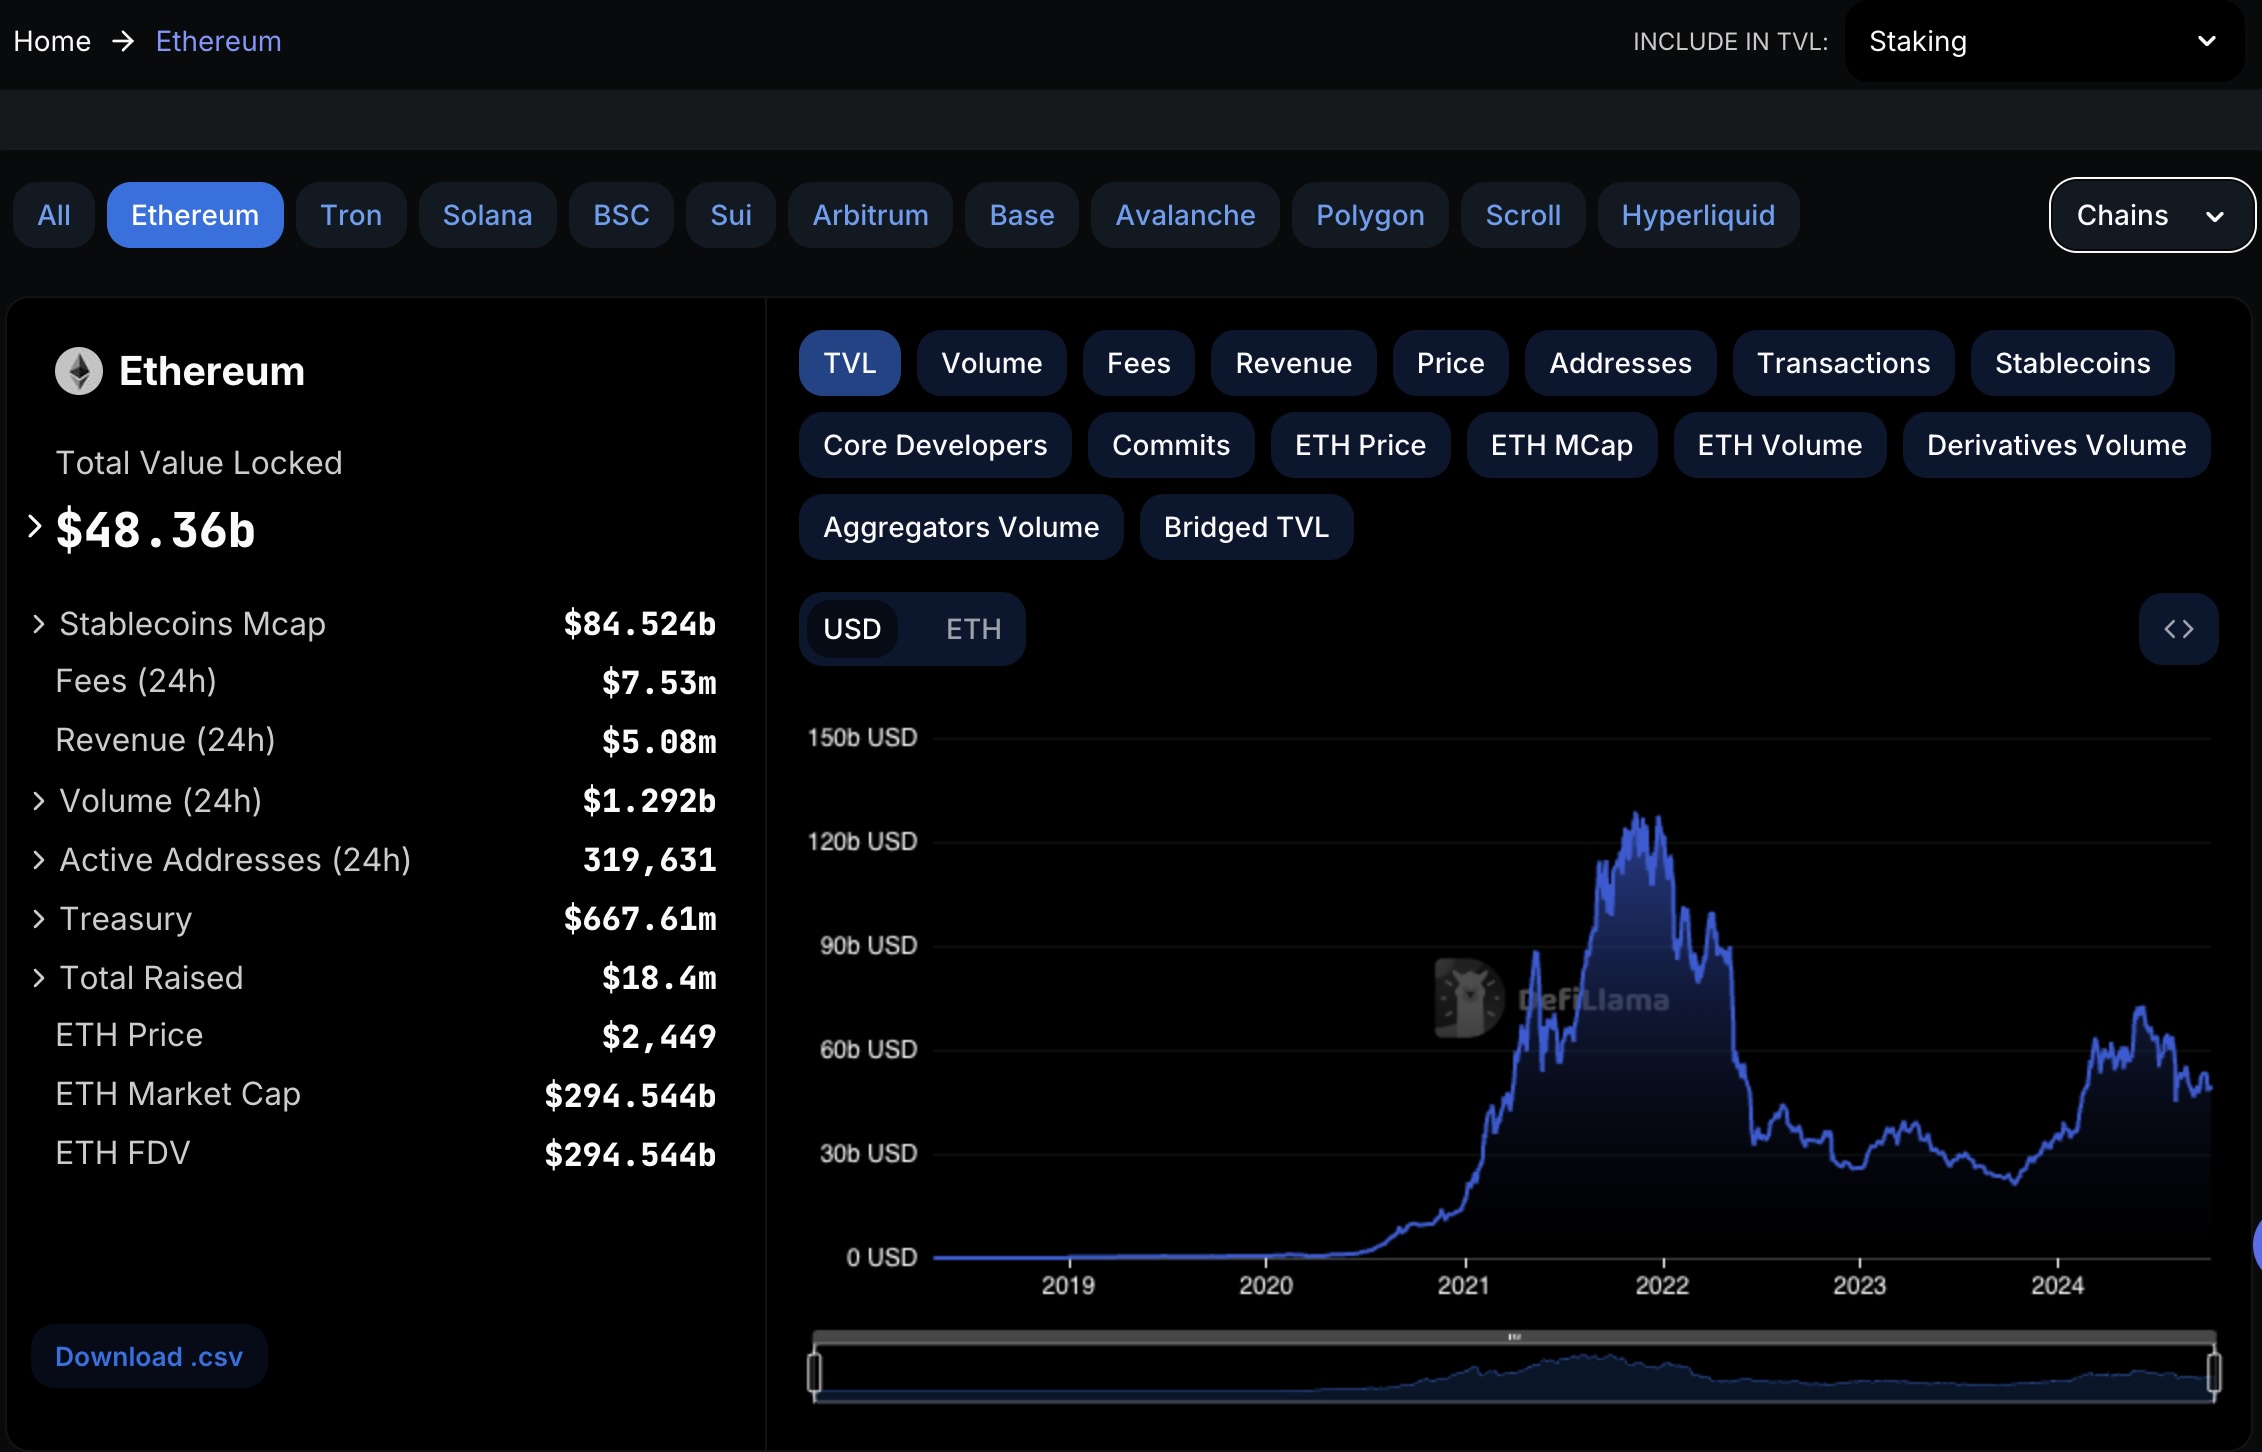This screenshot has width=2262, height=1452.
Task: Click the embed chart code icon
Action: click(x=2178, y=629)
